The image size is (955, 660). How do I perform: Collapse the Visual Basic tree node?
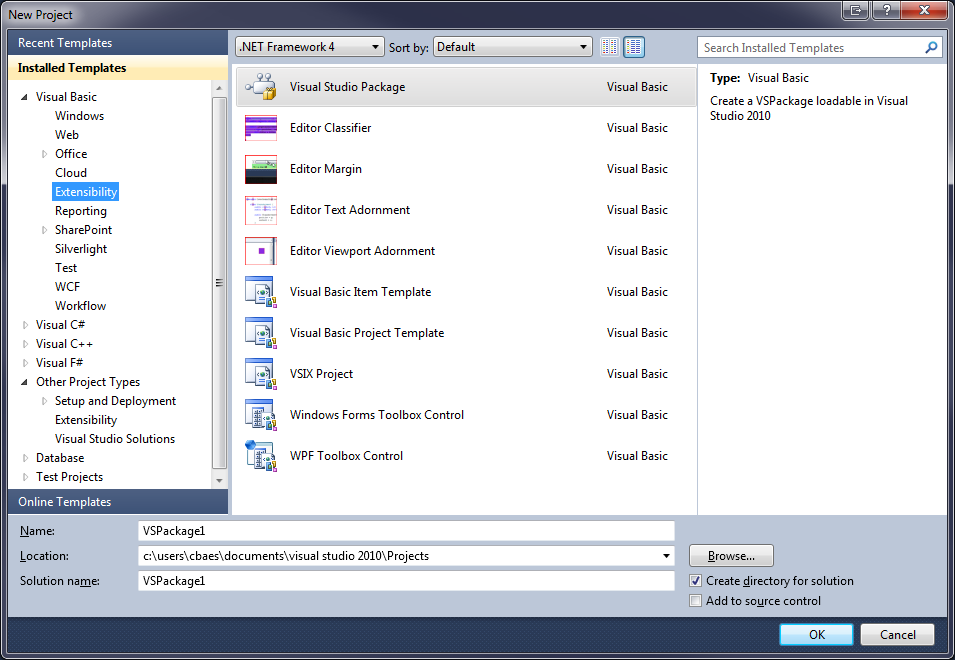coord(24,97)
